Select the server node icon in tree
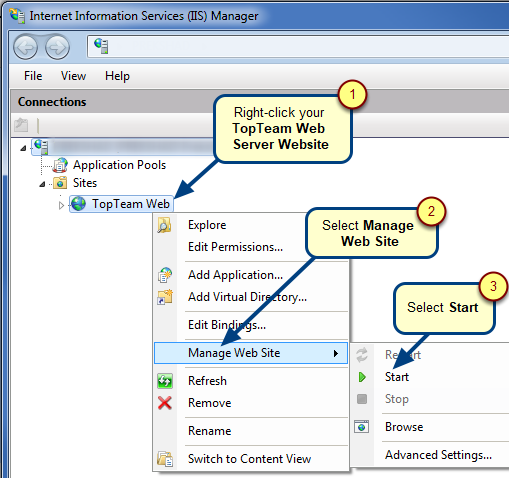This screenshot has width=509, height=478. click(41, 147)
